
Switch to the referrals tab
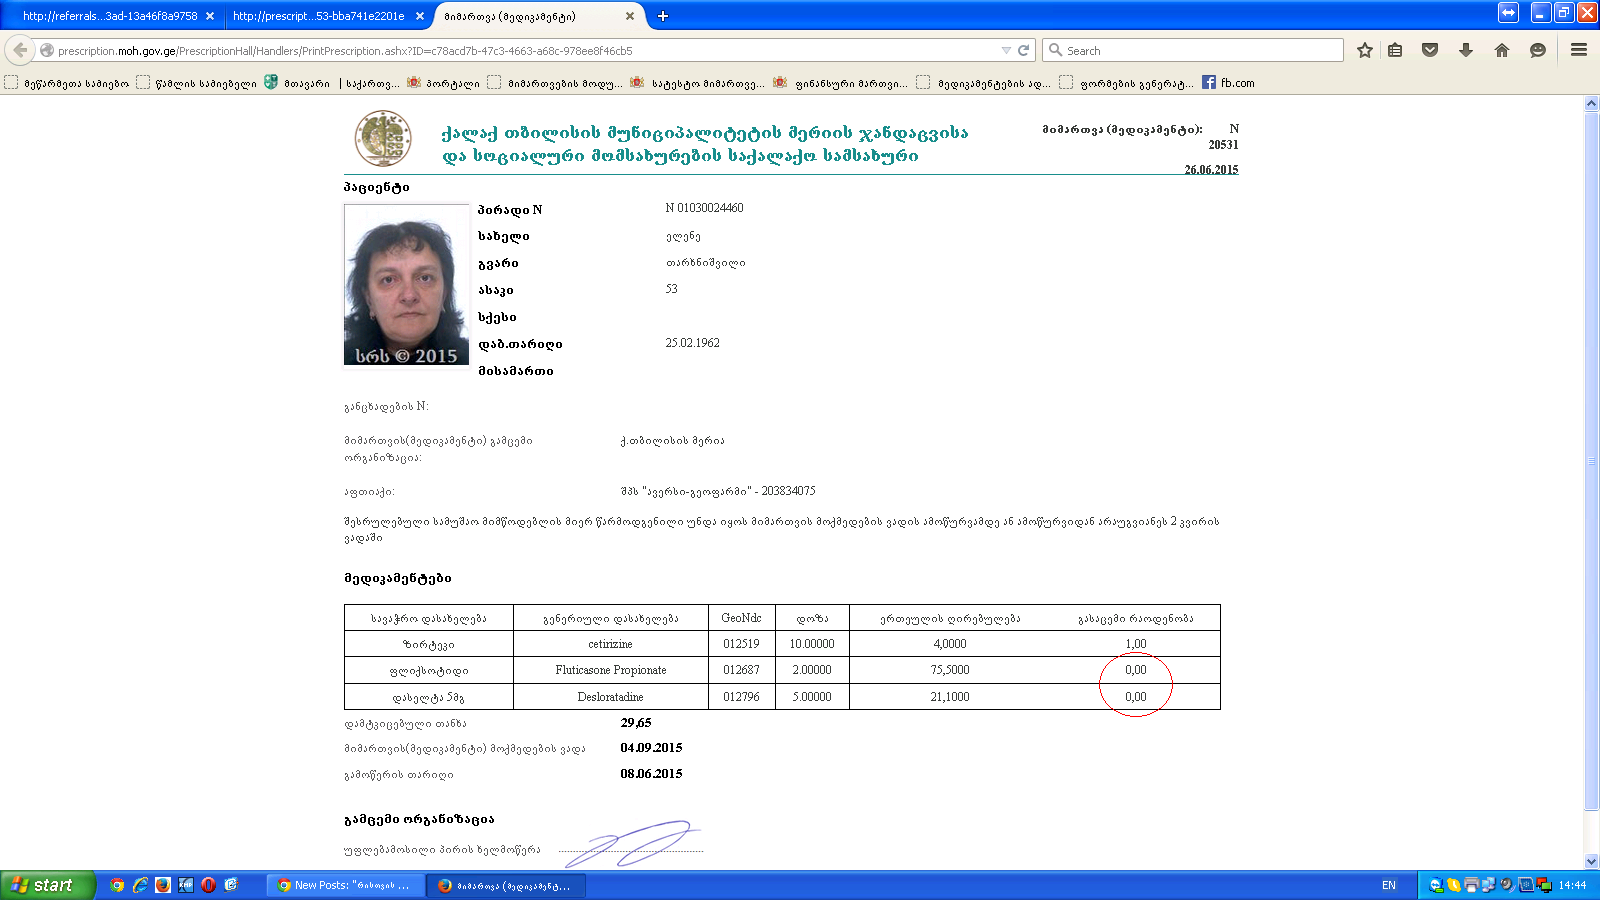(110, 16)
